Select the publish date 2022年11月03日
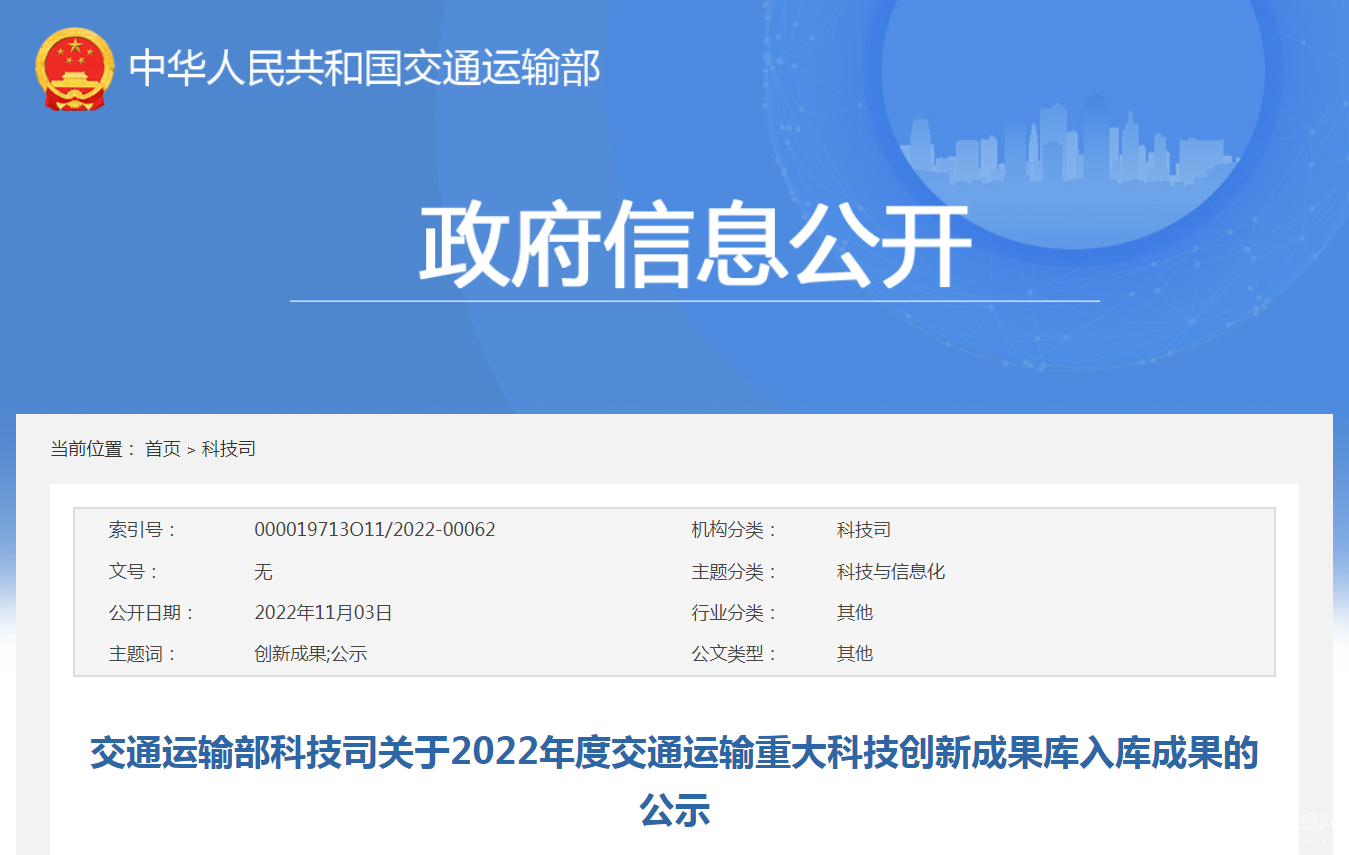1349x855 pixels. pyautogui.click(x=324, y=613)
